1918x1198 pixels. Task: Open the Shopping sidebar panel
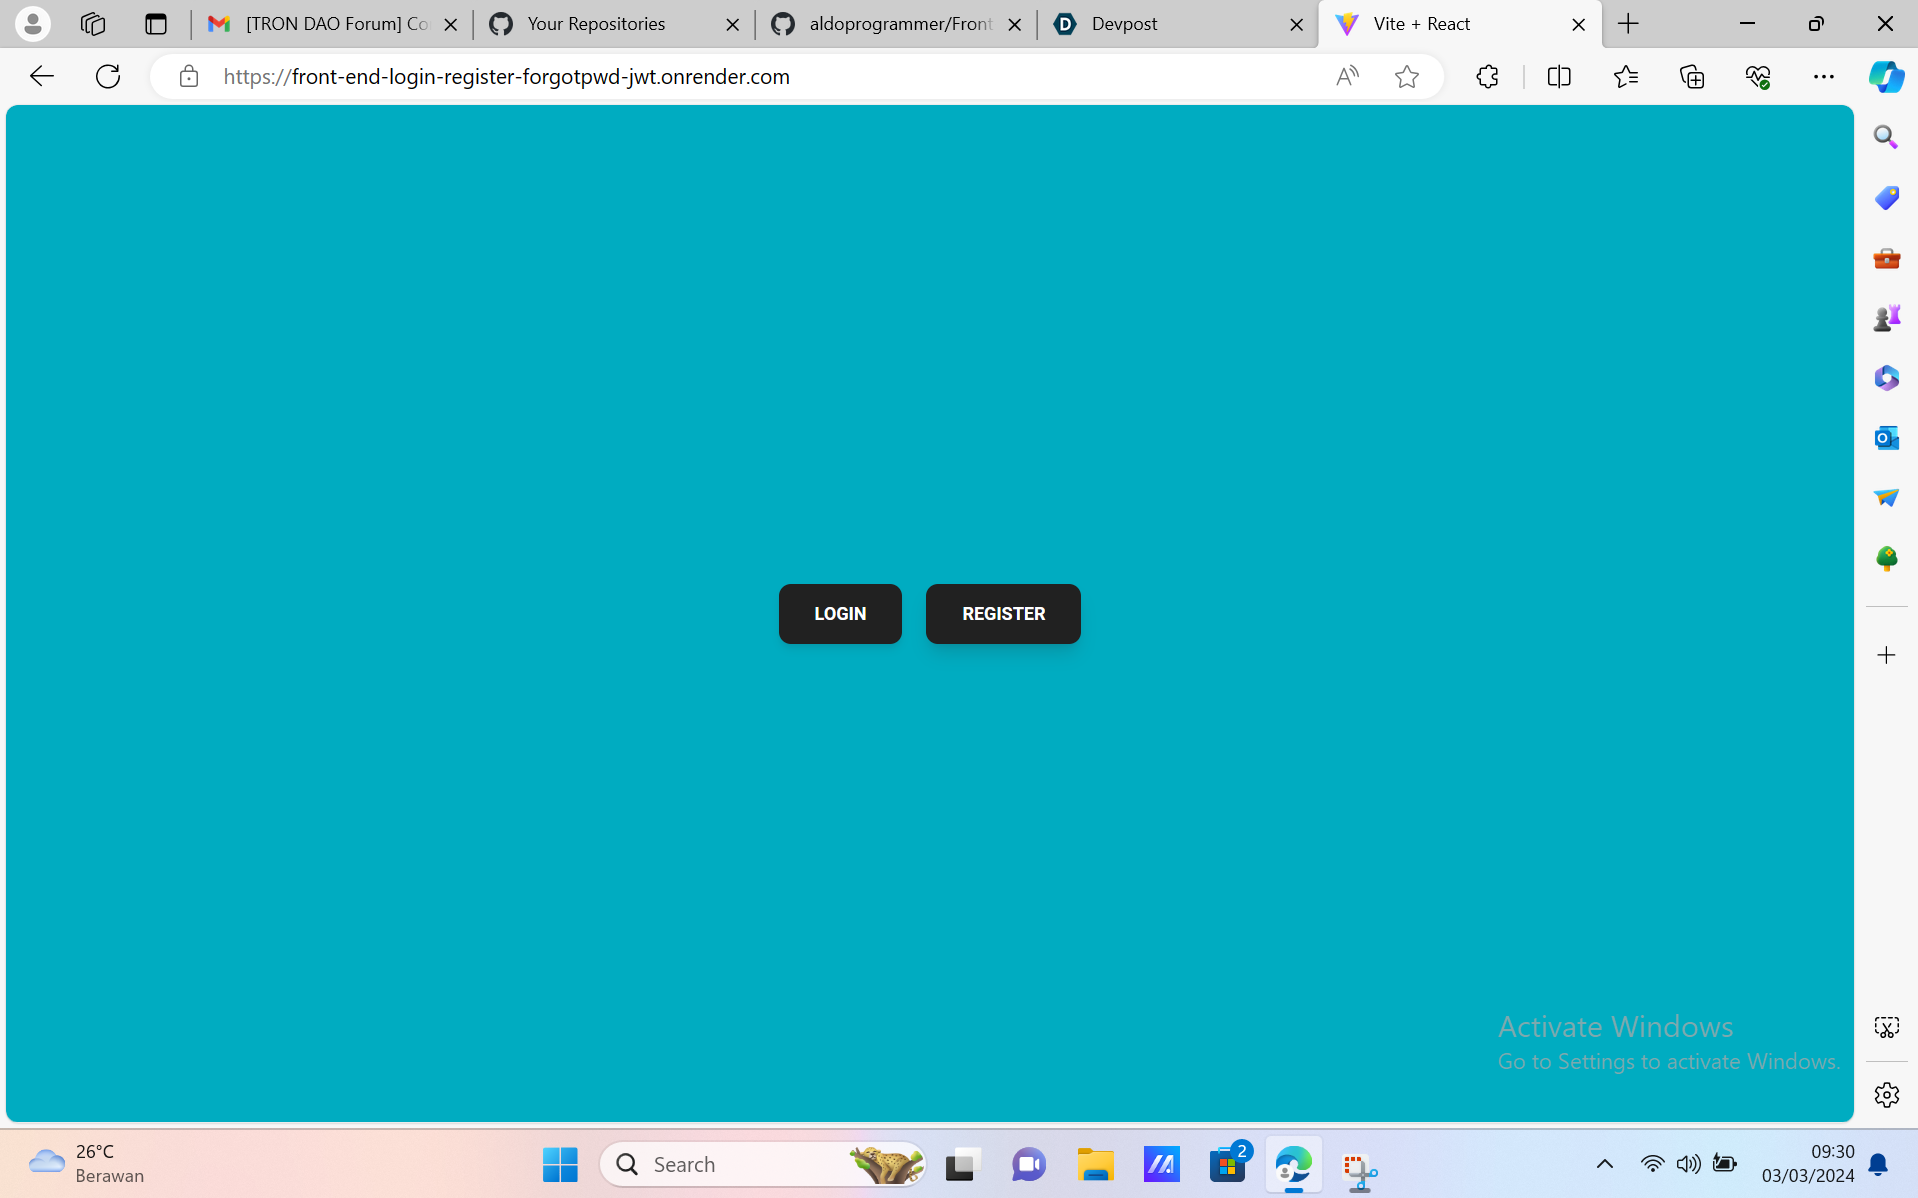coord(1886,197)
